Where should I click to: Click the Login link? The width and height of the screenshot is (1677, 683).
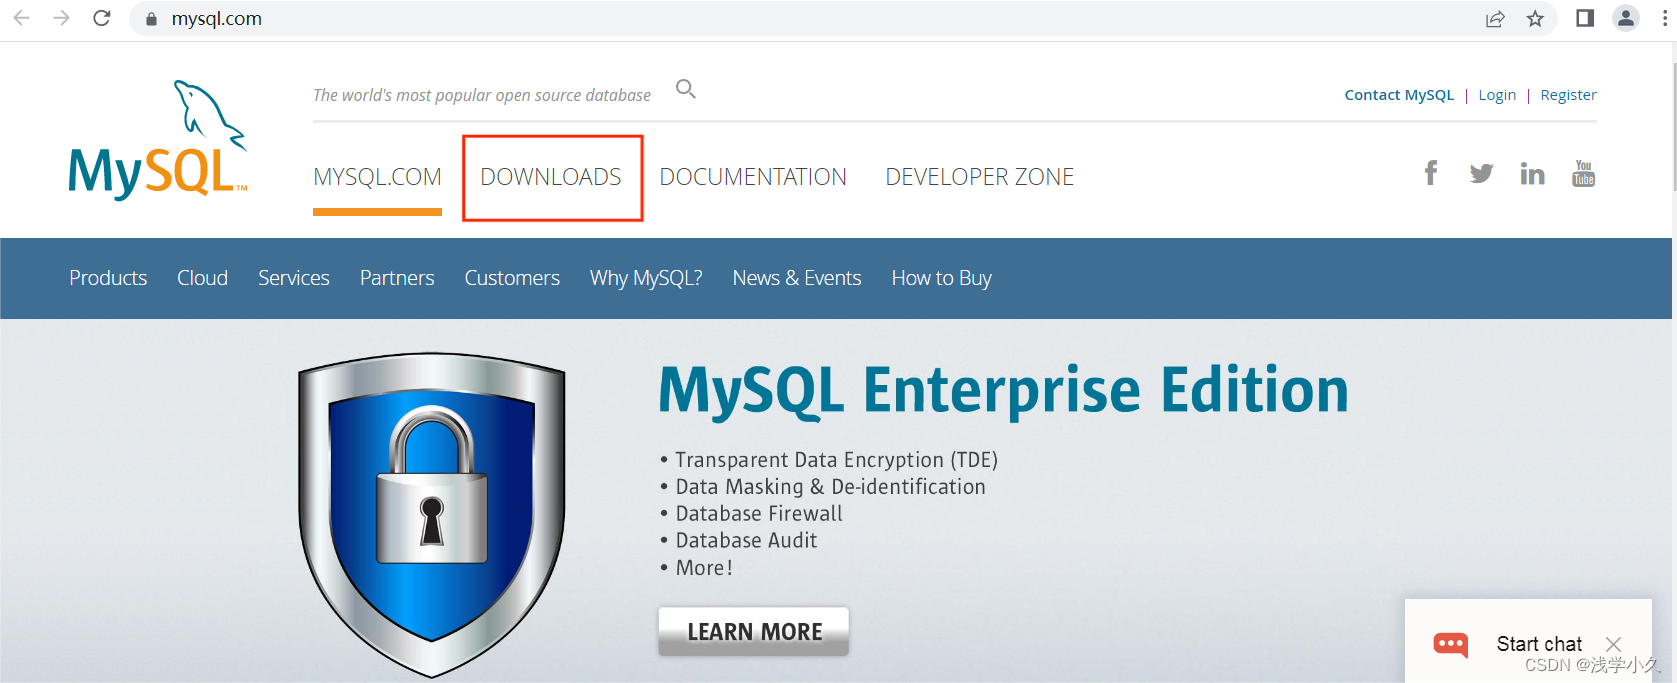1497,95
